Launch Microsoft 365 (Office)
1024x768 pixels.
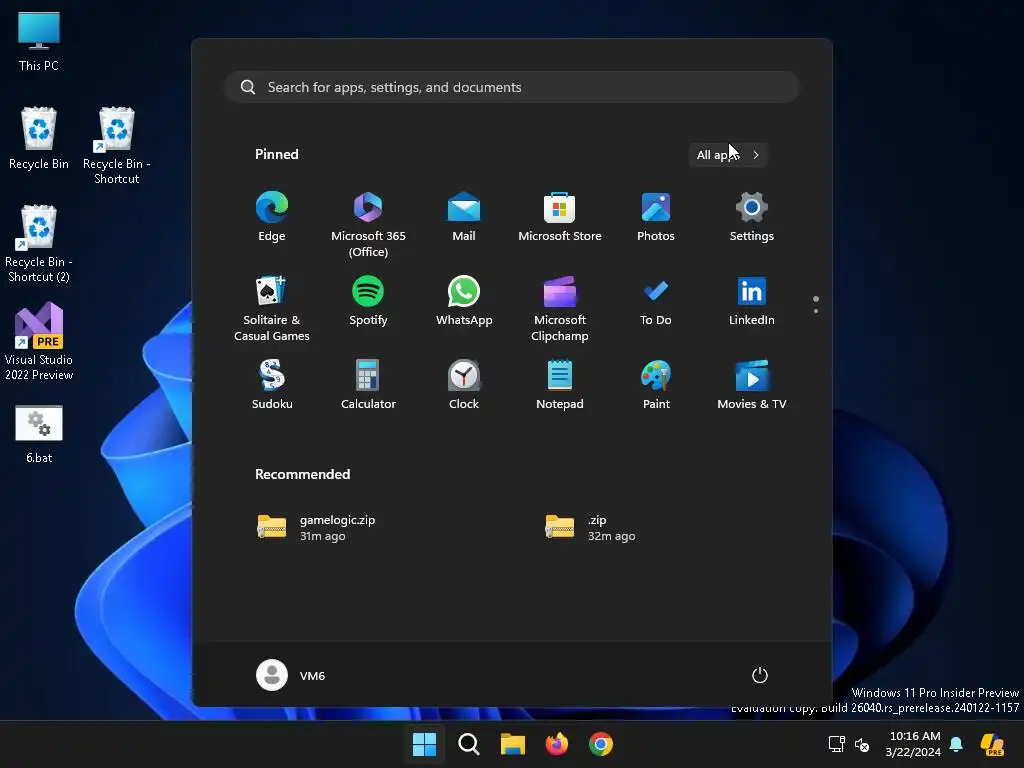click(x=368, y=224)
